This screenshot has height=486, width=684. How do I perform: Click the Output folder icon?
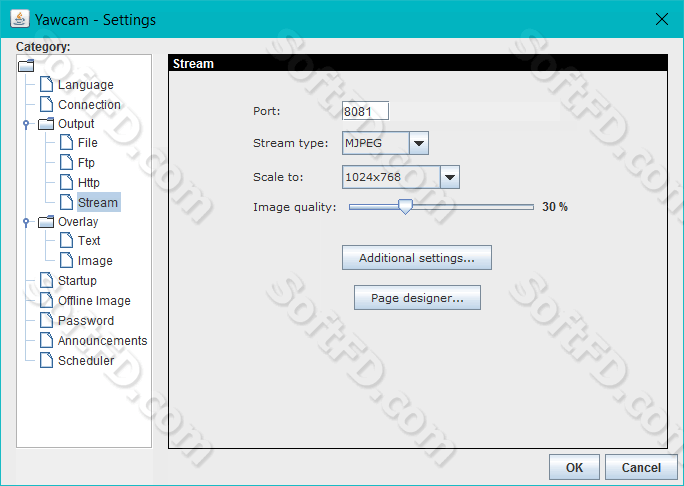point(46,124)
